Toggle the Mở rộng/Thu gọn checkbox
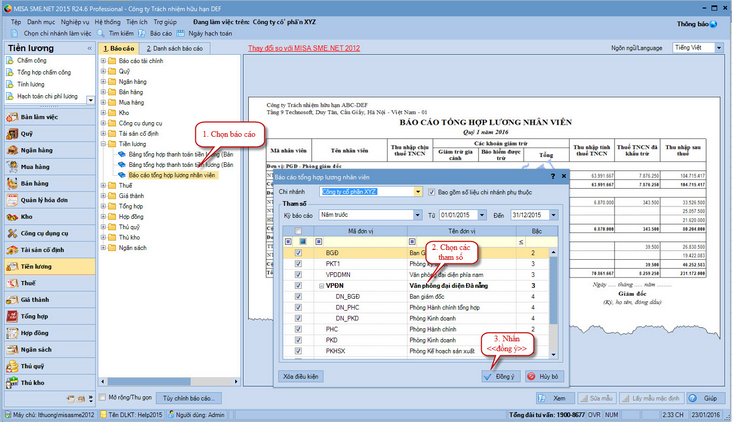This screenshot has width=732, height=422. click(103, 398)
